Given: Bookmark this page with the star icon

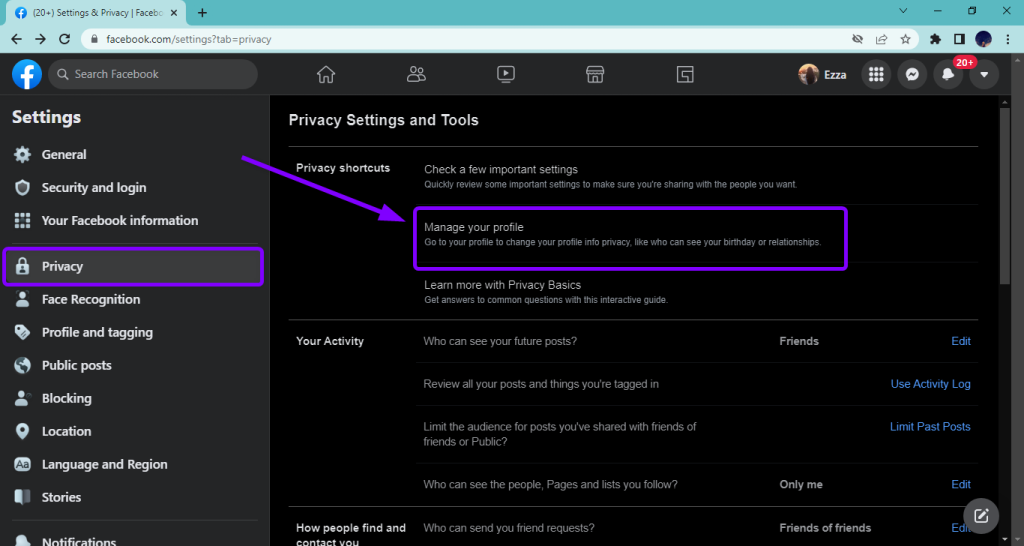Looking at the screenshot, I should (905, 39).
